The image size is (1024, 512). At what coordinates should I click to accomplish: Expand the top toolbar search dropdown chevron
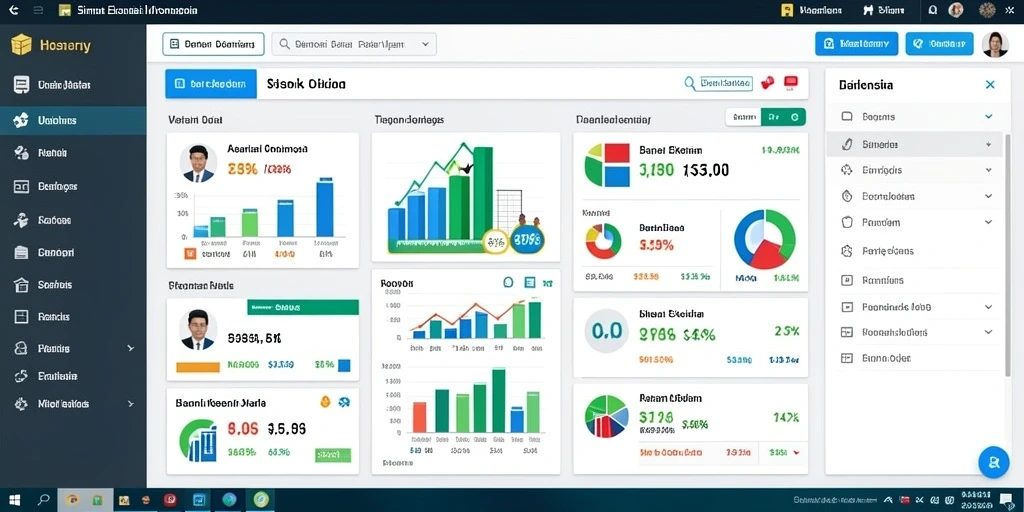point(425,44)
